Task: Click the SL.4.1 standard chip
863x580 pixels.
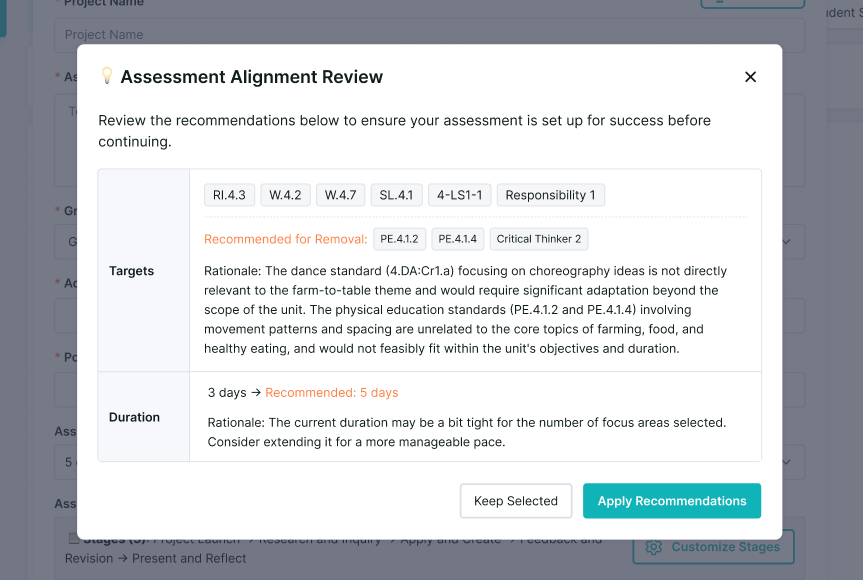Action: 396,195
